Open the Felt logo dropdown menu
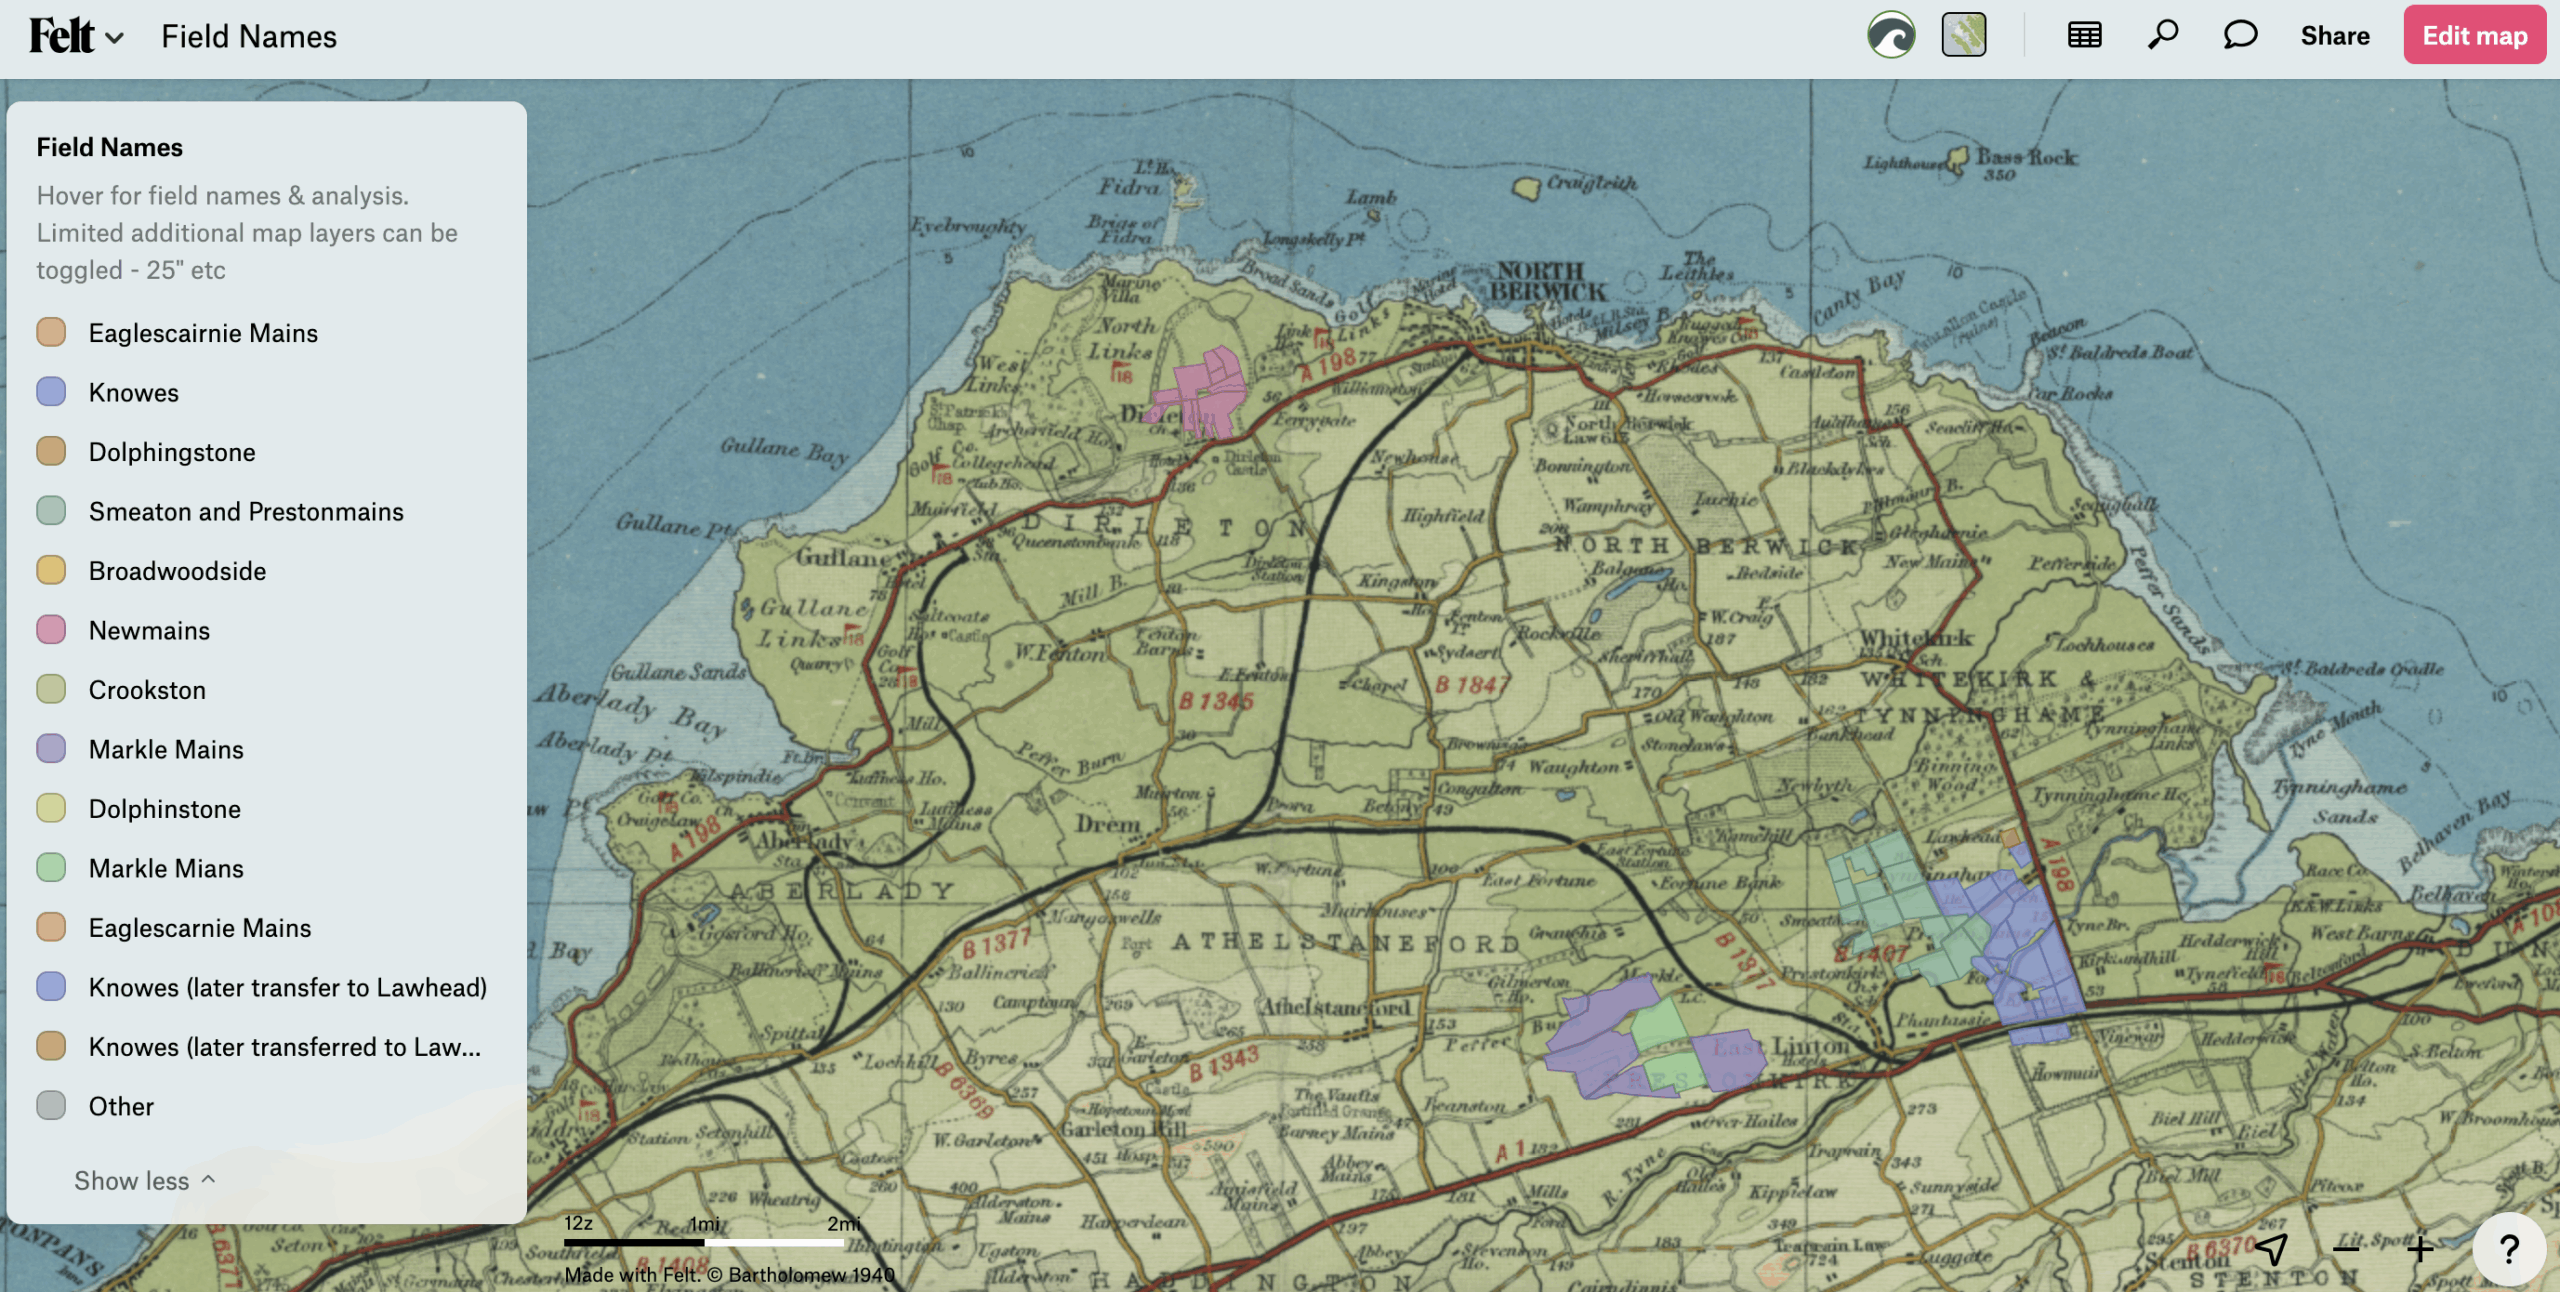Screen dimensions: 2560x1292 [76, 36]
